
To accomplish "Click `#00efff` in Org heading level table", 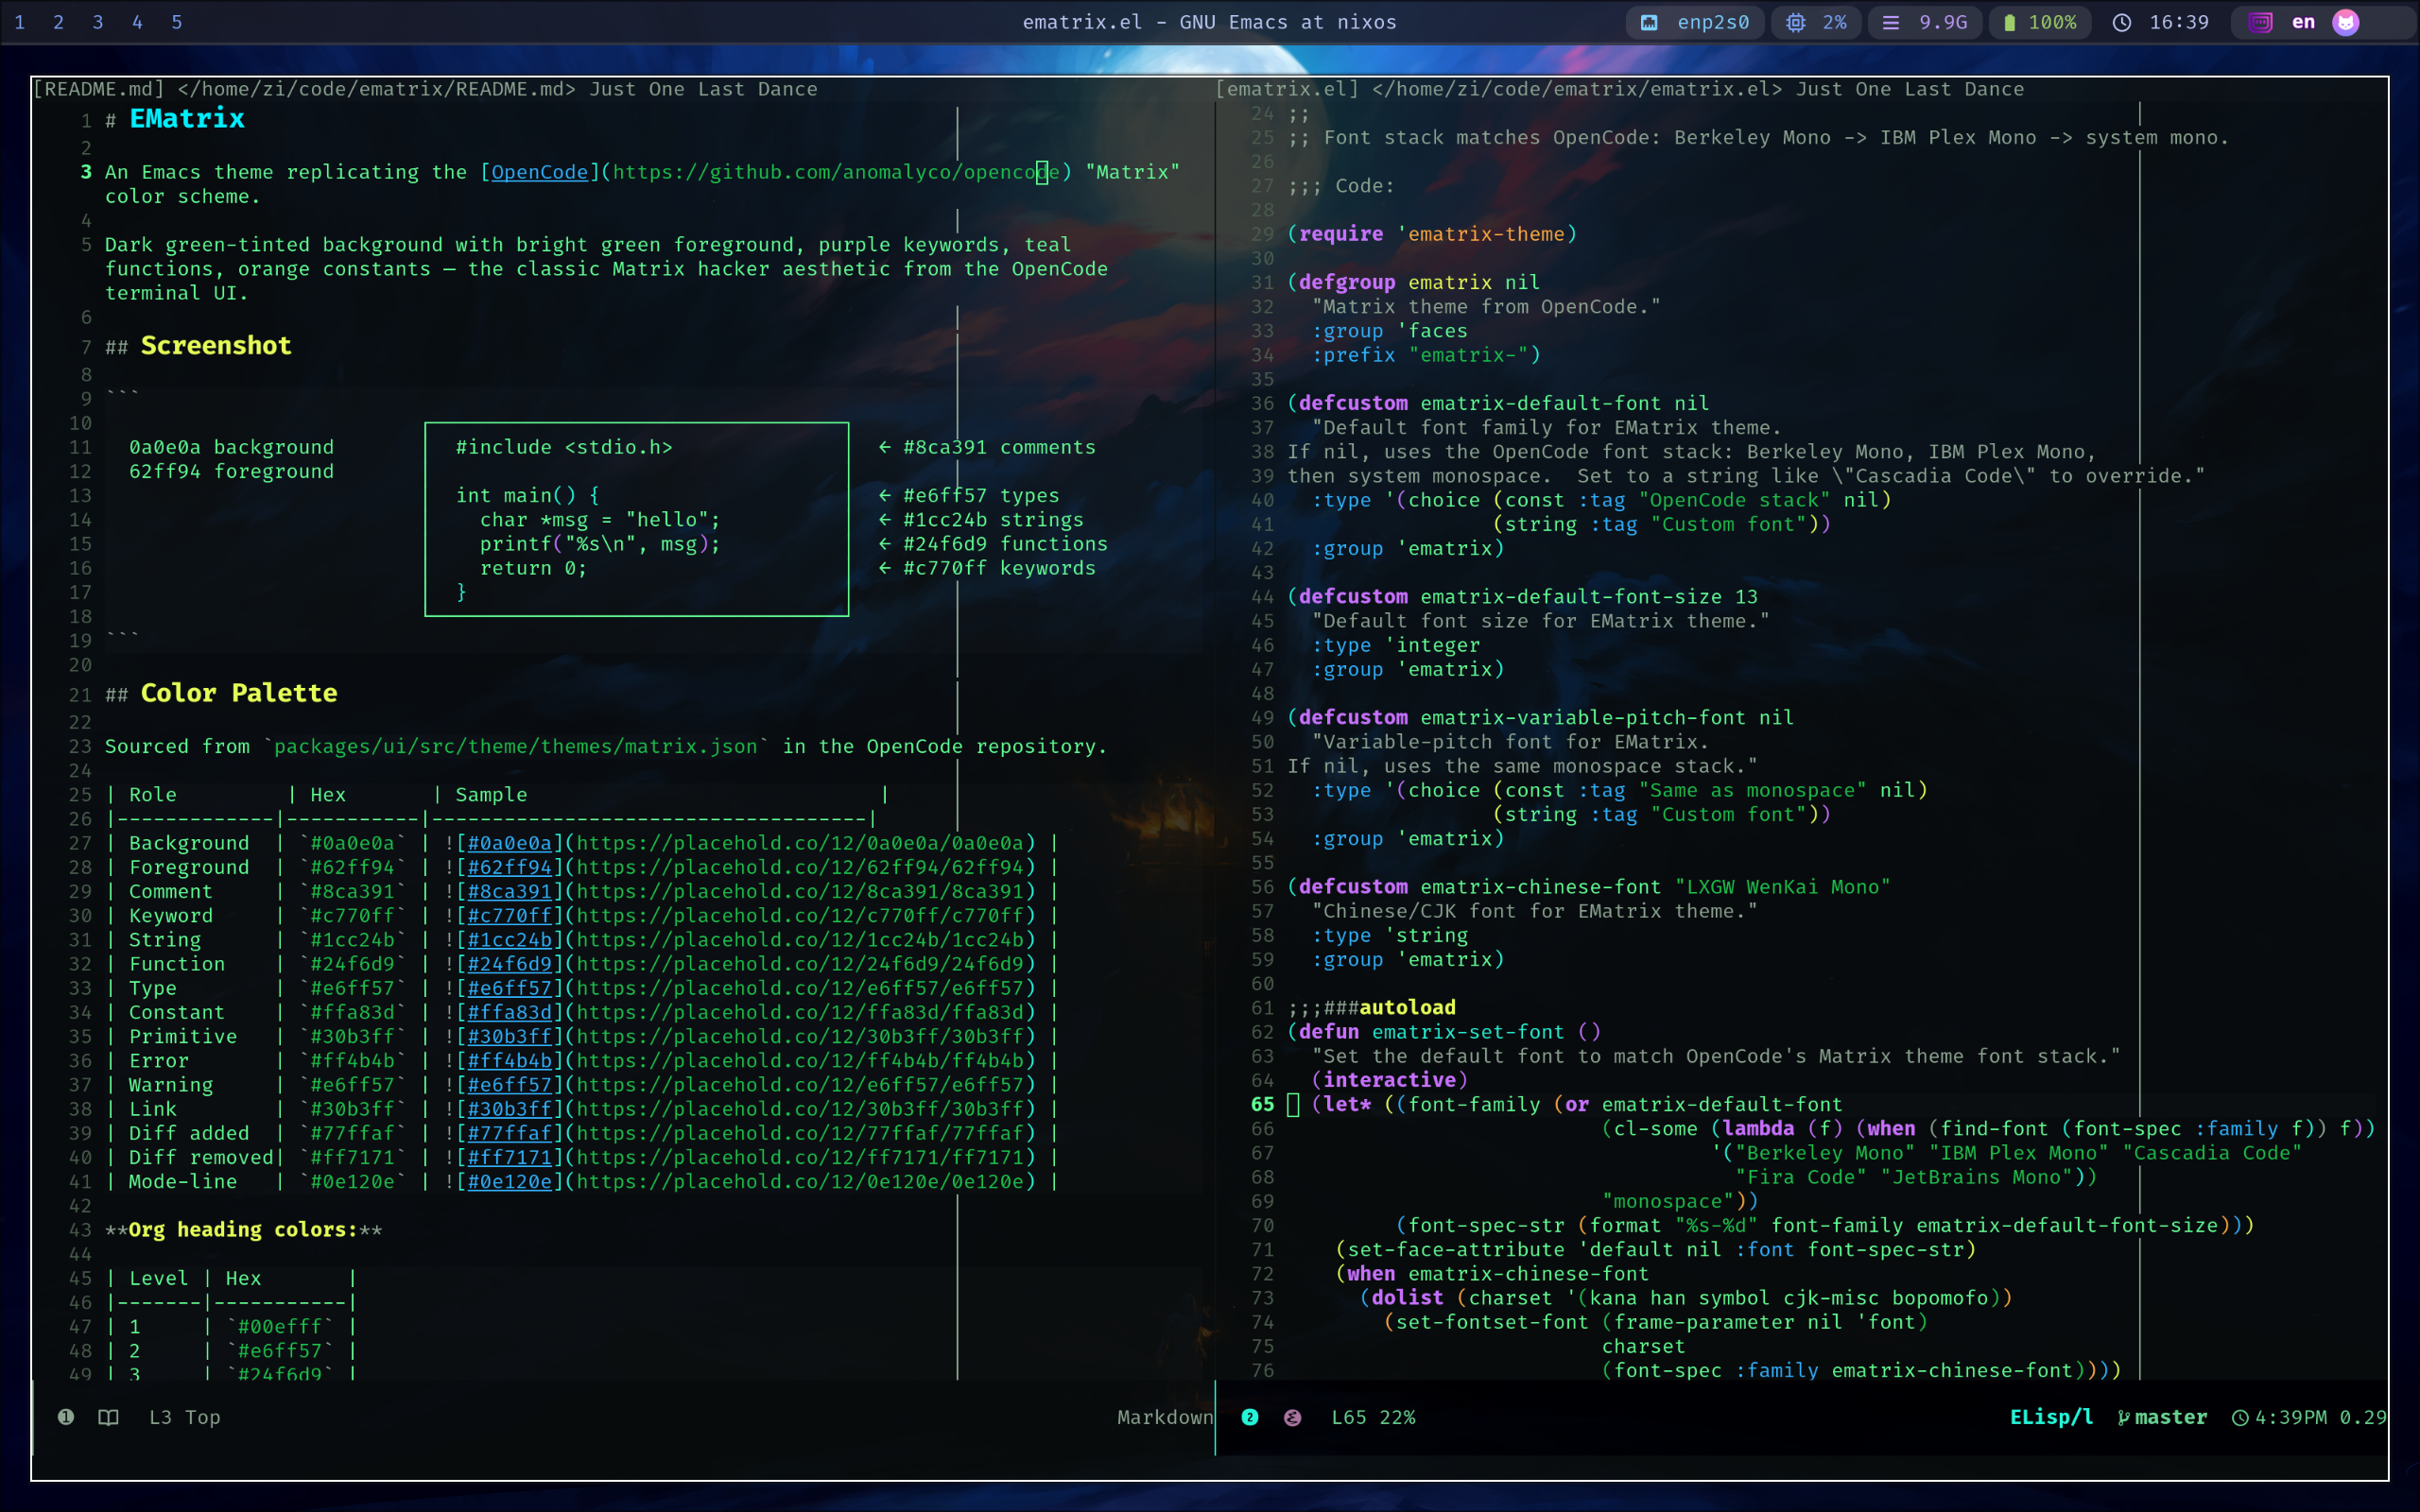I will coord(280,1327).
